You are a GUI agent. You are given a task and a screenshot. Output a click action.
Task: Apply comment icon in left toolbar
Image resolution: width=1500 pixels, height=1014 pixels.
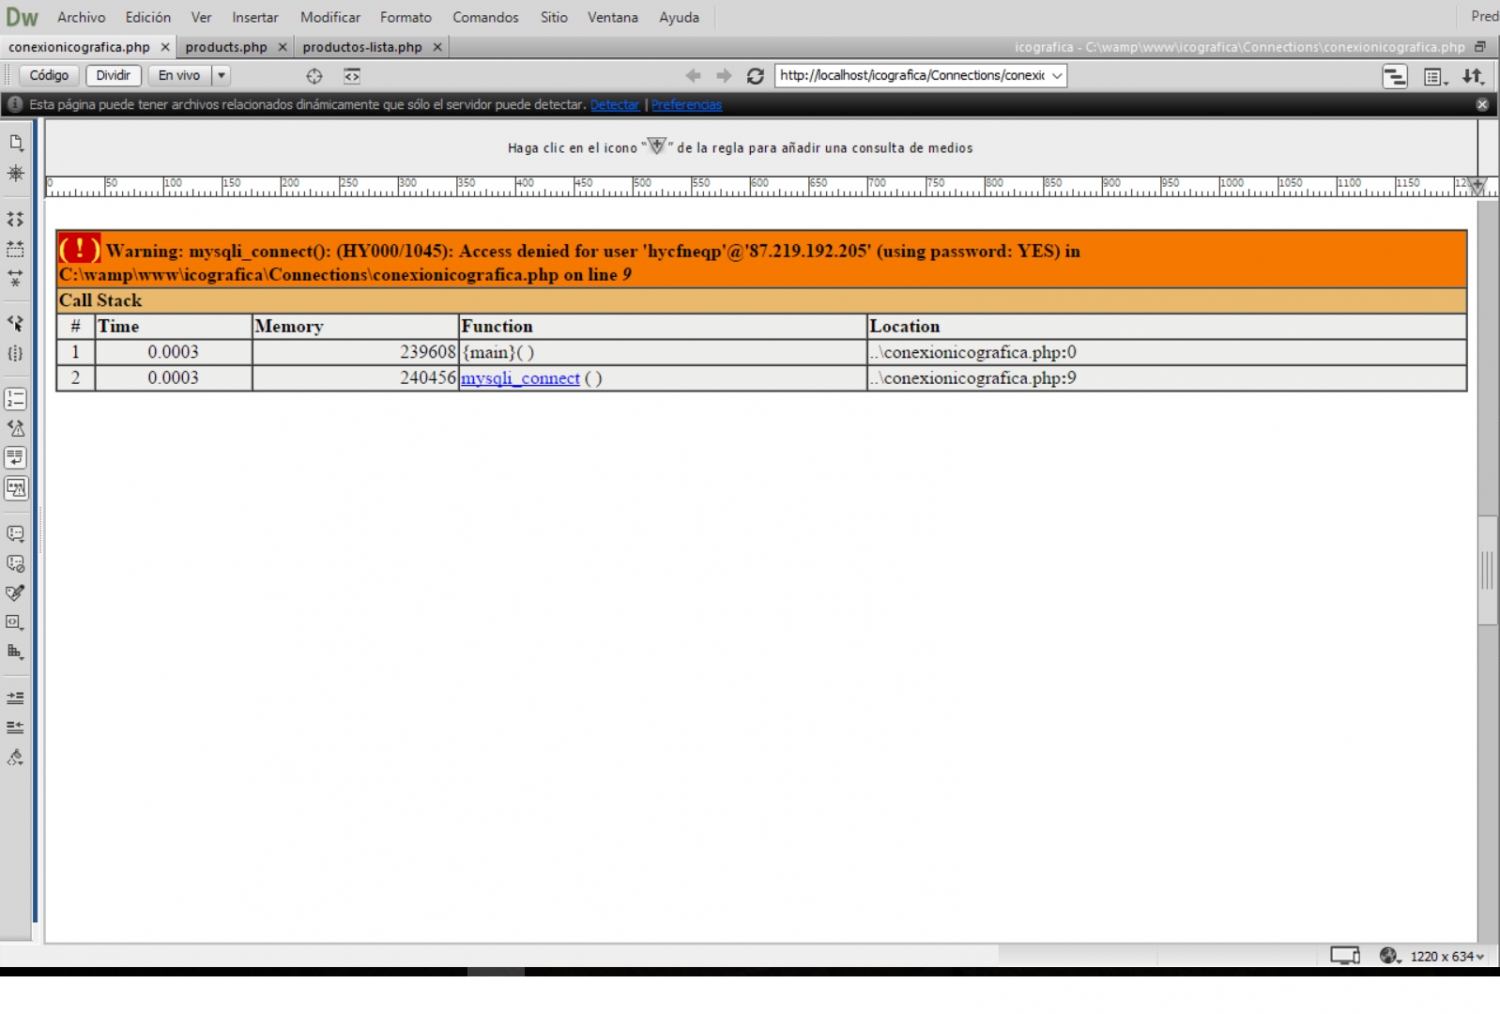coord(16,534)
